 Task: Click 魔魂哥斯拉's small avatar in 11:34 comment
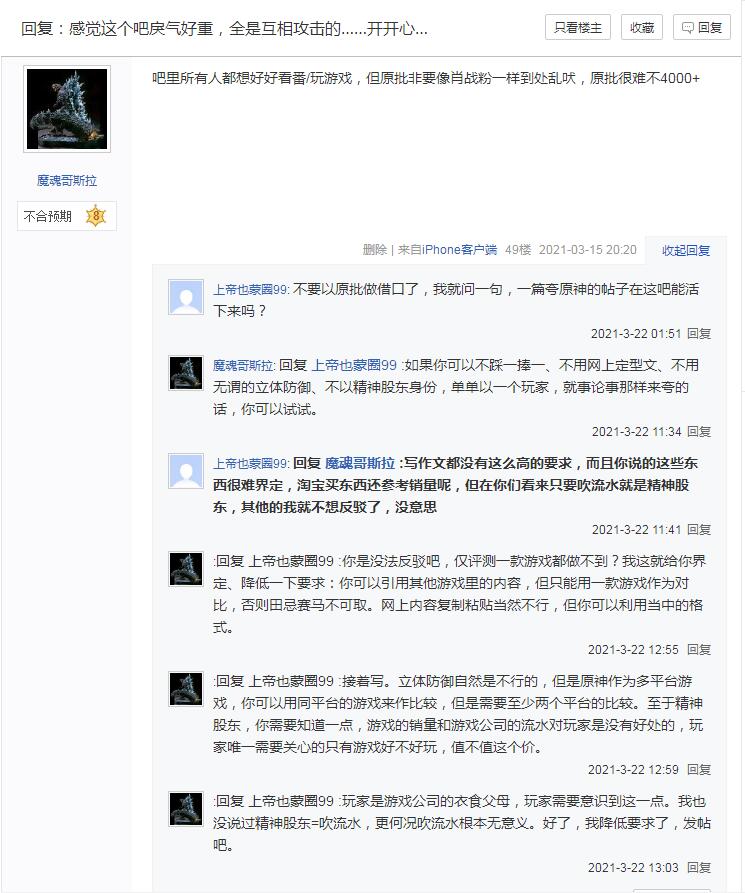pos(186,373)
